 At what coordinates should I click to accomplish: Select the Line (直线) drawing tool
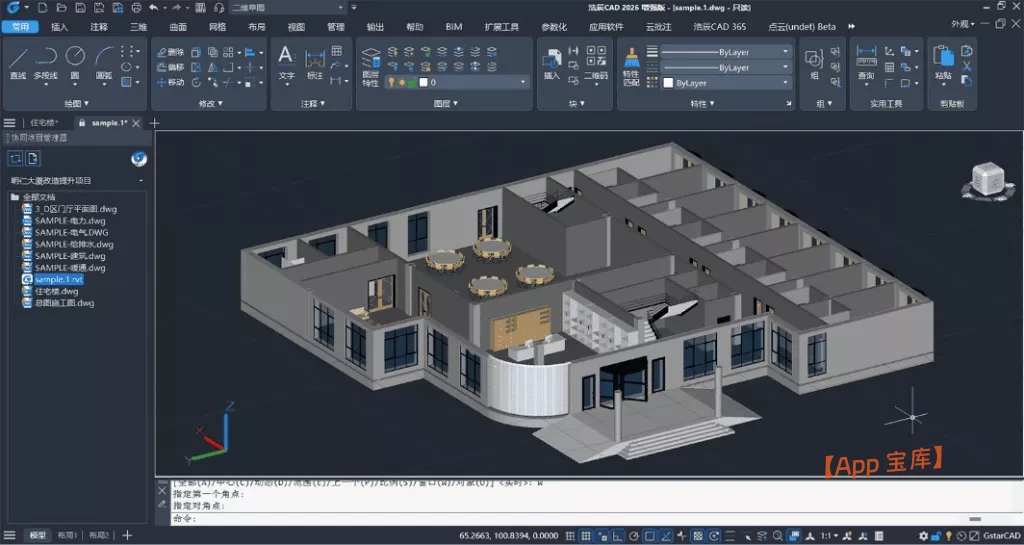(x=18, y=60)
